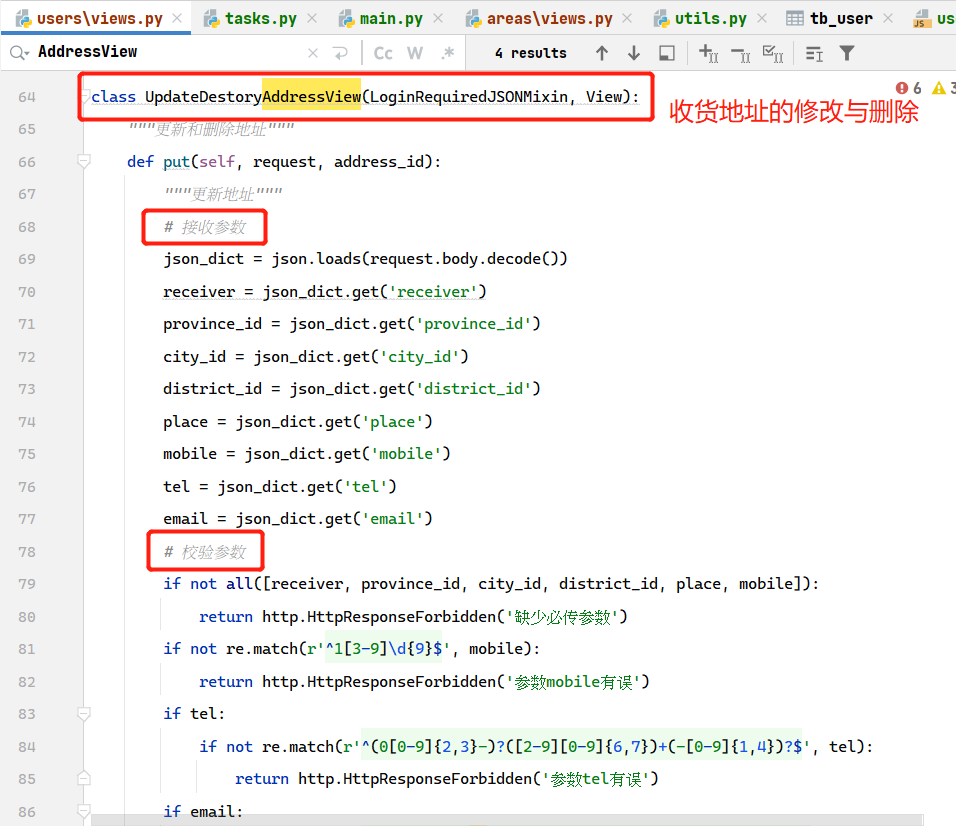Collapse the 'if tel:' block fold
Screen dimensions: 956x826
click(x=84, y=714)
